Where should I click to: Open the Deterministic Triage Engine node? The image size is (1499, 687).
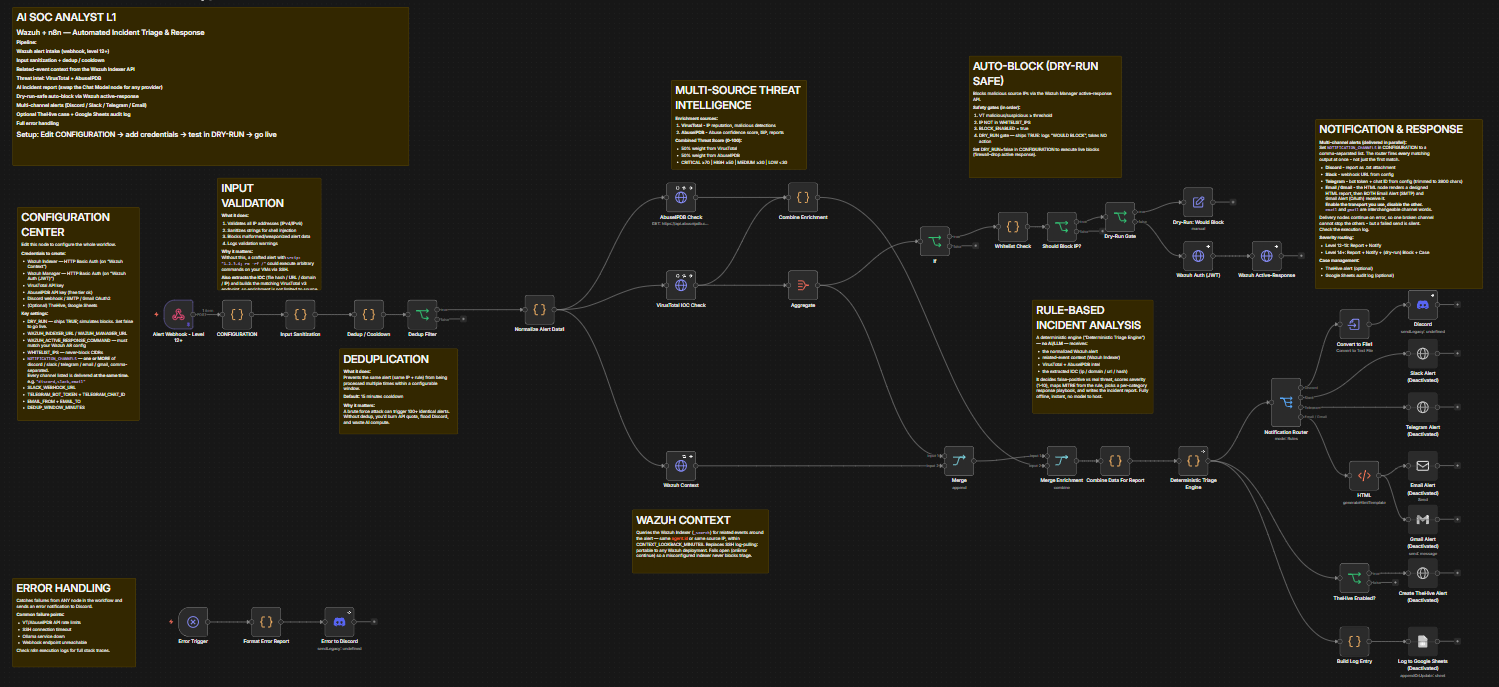(x=1192, y=460)
